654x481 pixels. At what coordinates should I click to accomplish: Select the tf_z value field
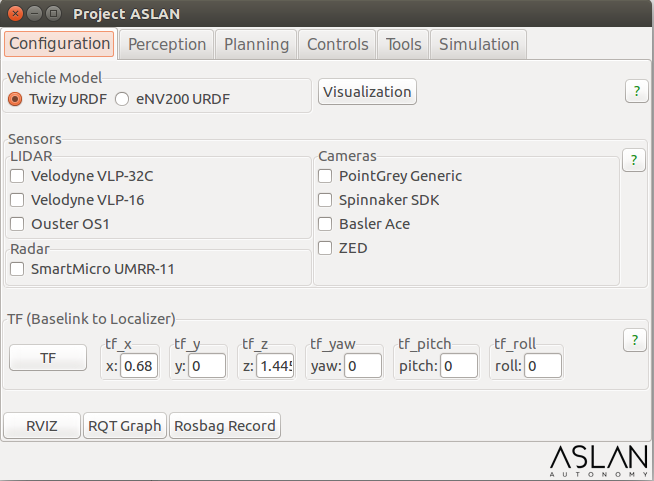[x=275, y=366]
